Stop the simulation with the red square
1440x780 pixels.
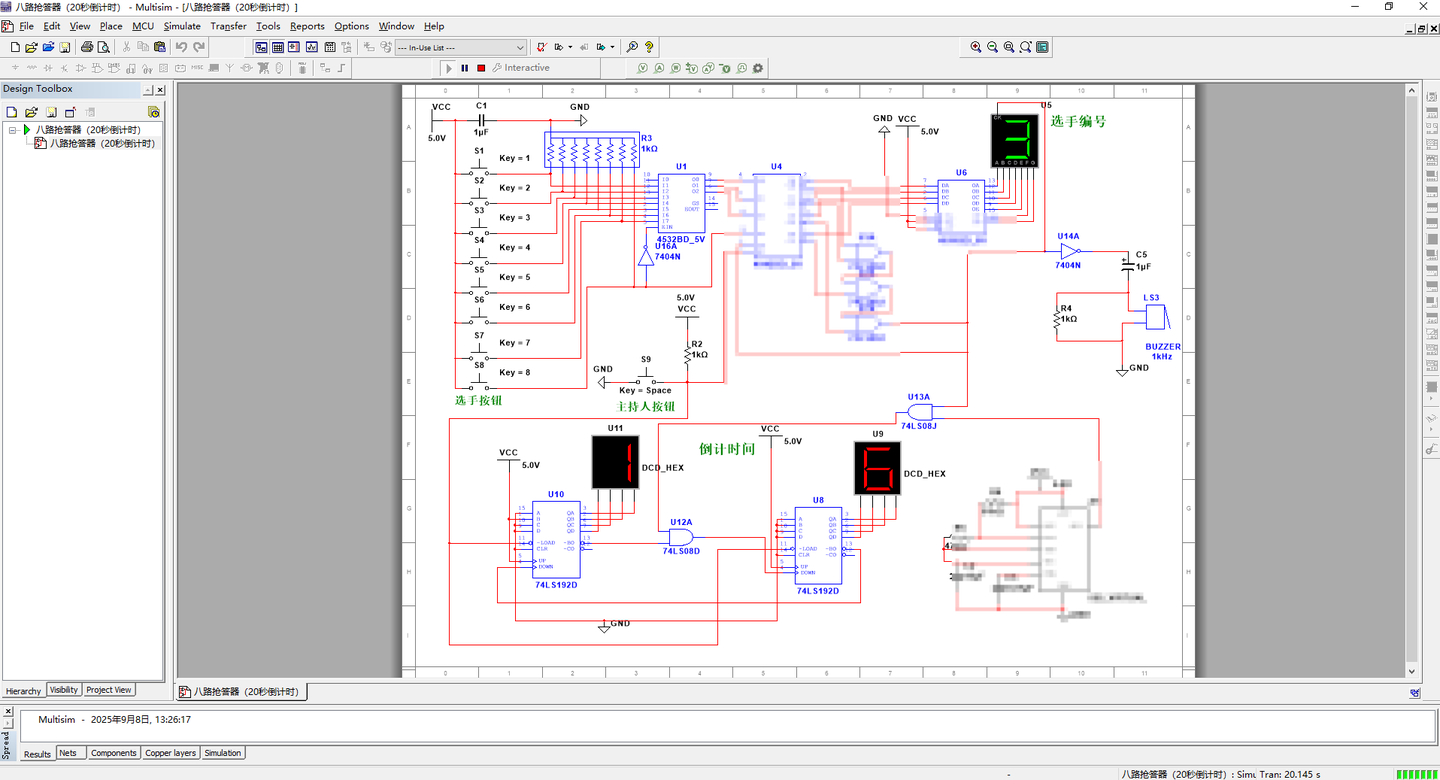(481, 68)
